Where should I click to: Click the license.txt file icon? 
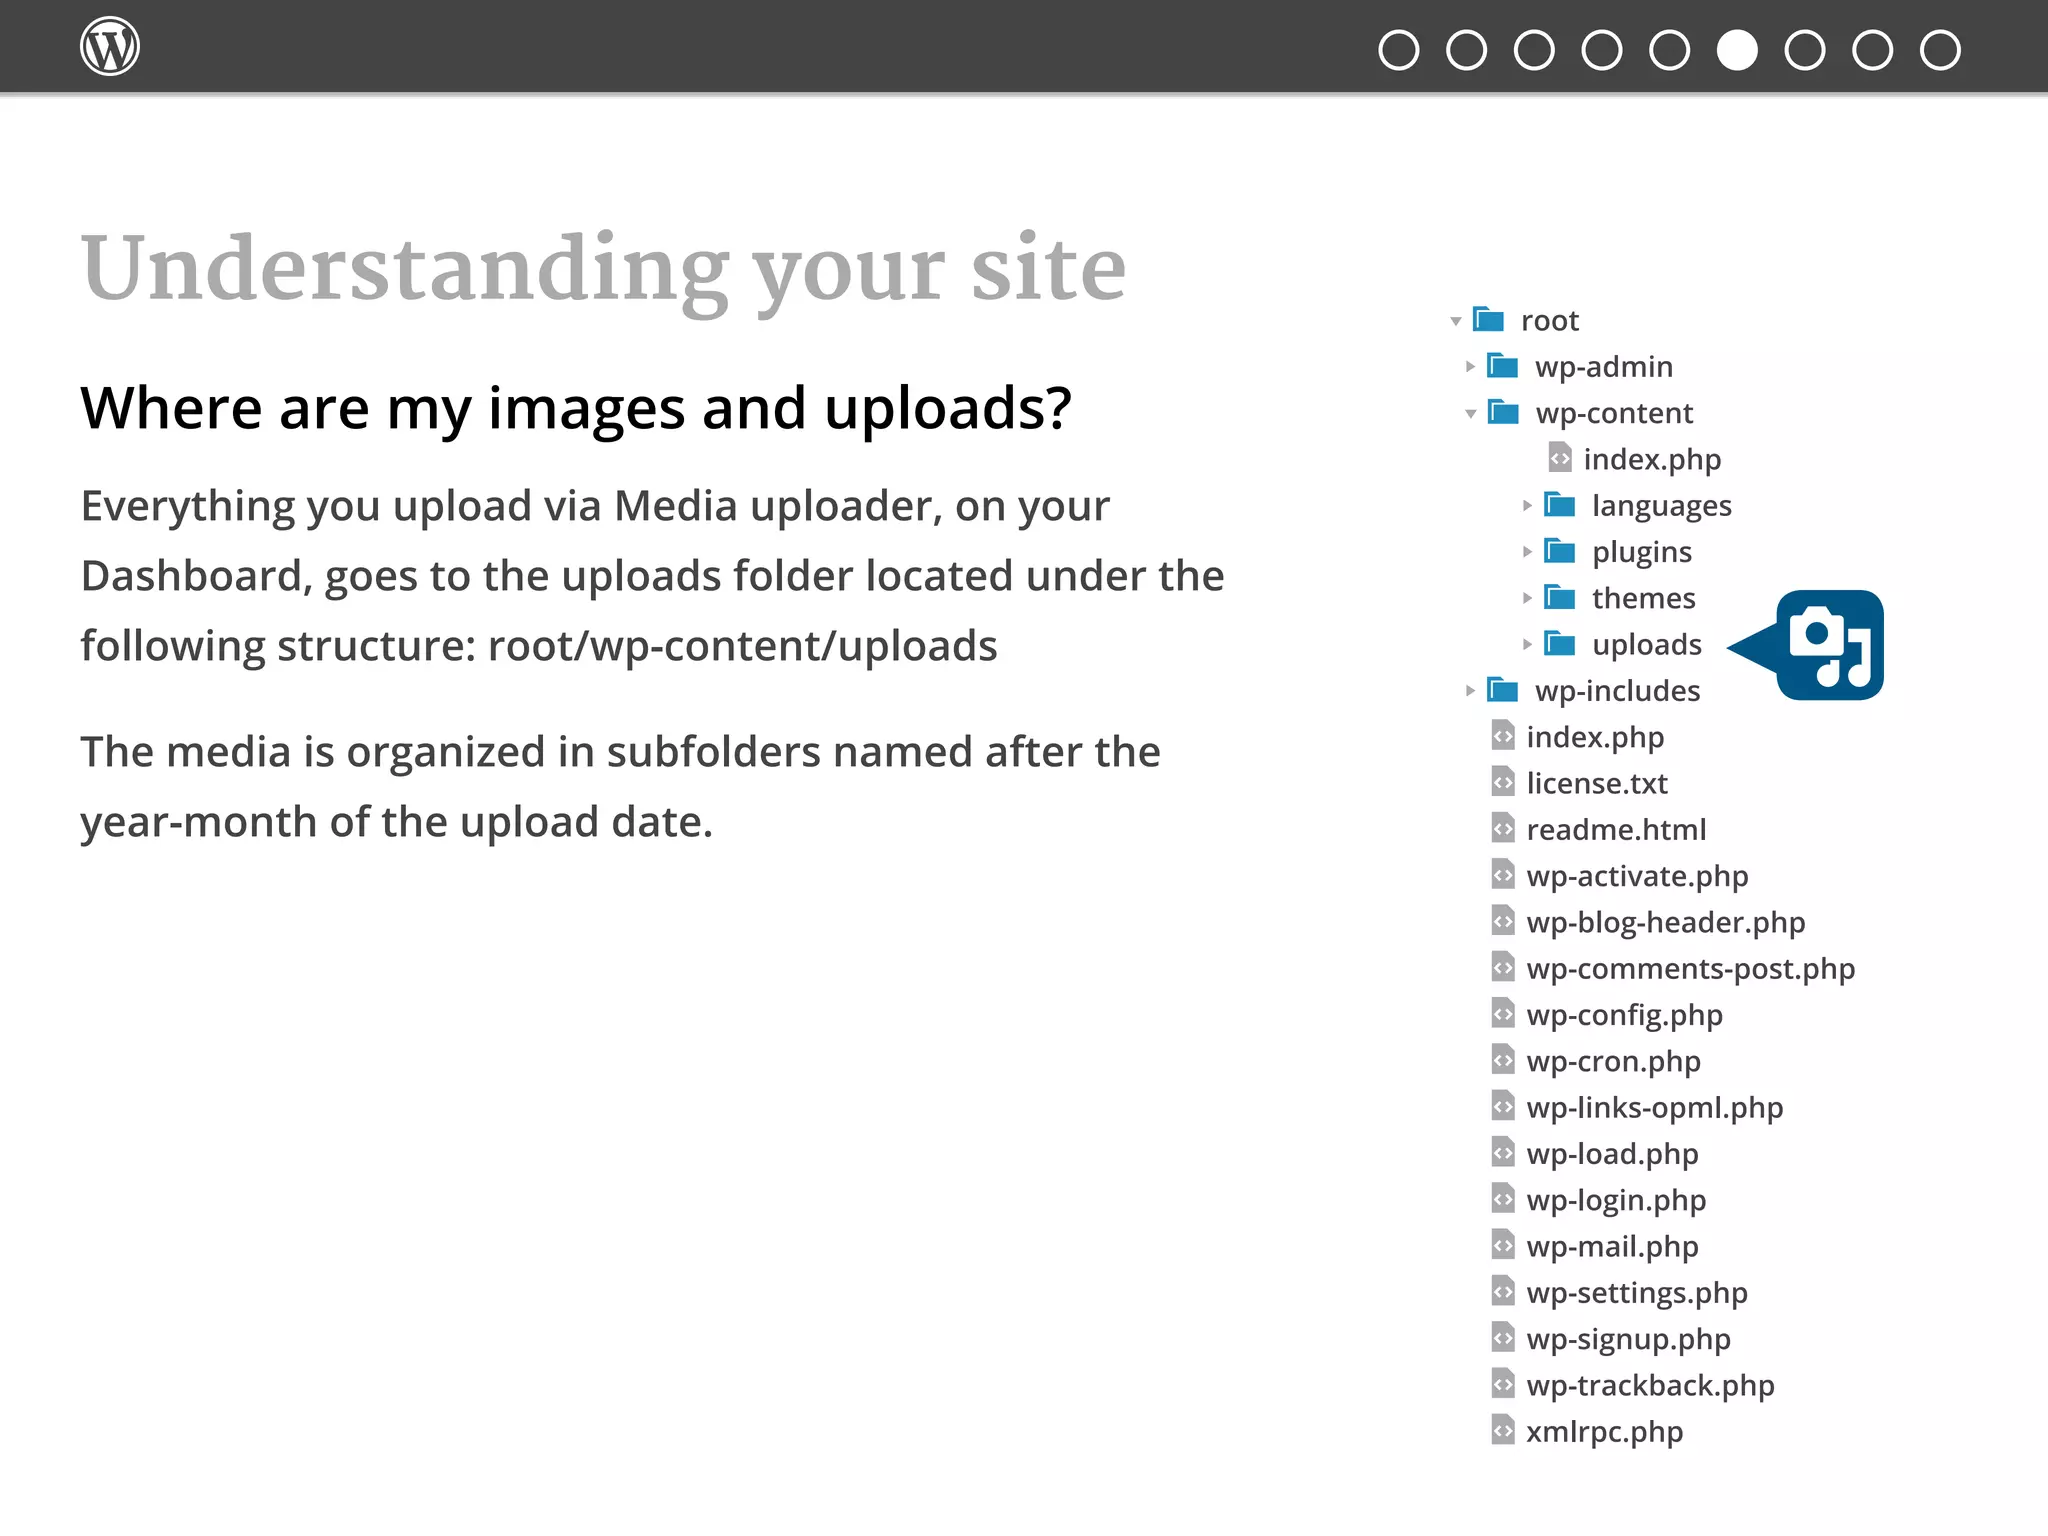1503,782
